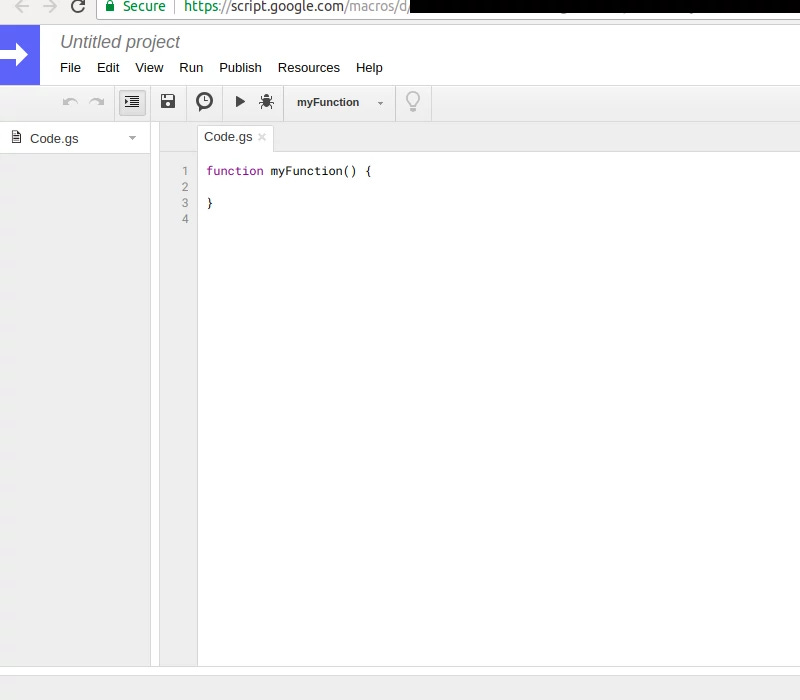Click the Undo icon in the toolbar
800x700 pixels.
[69, 101]
